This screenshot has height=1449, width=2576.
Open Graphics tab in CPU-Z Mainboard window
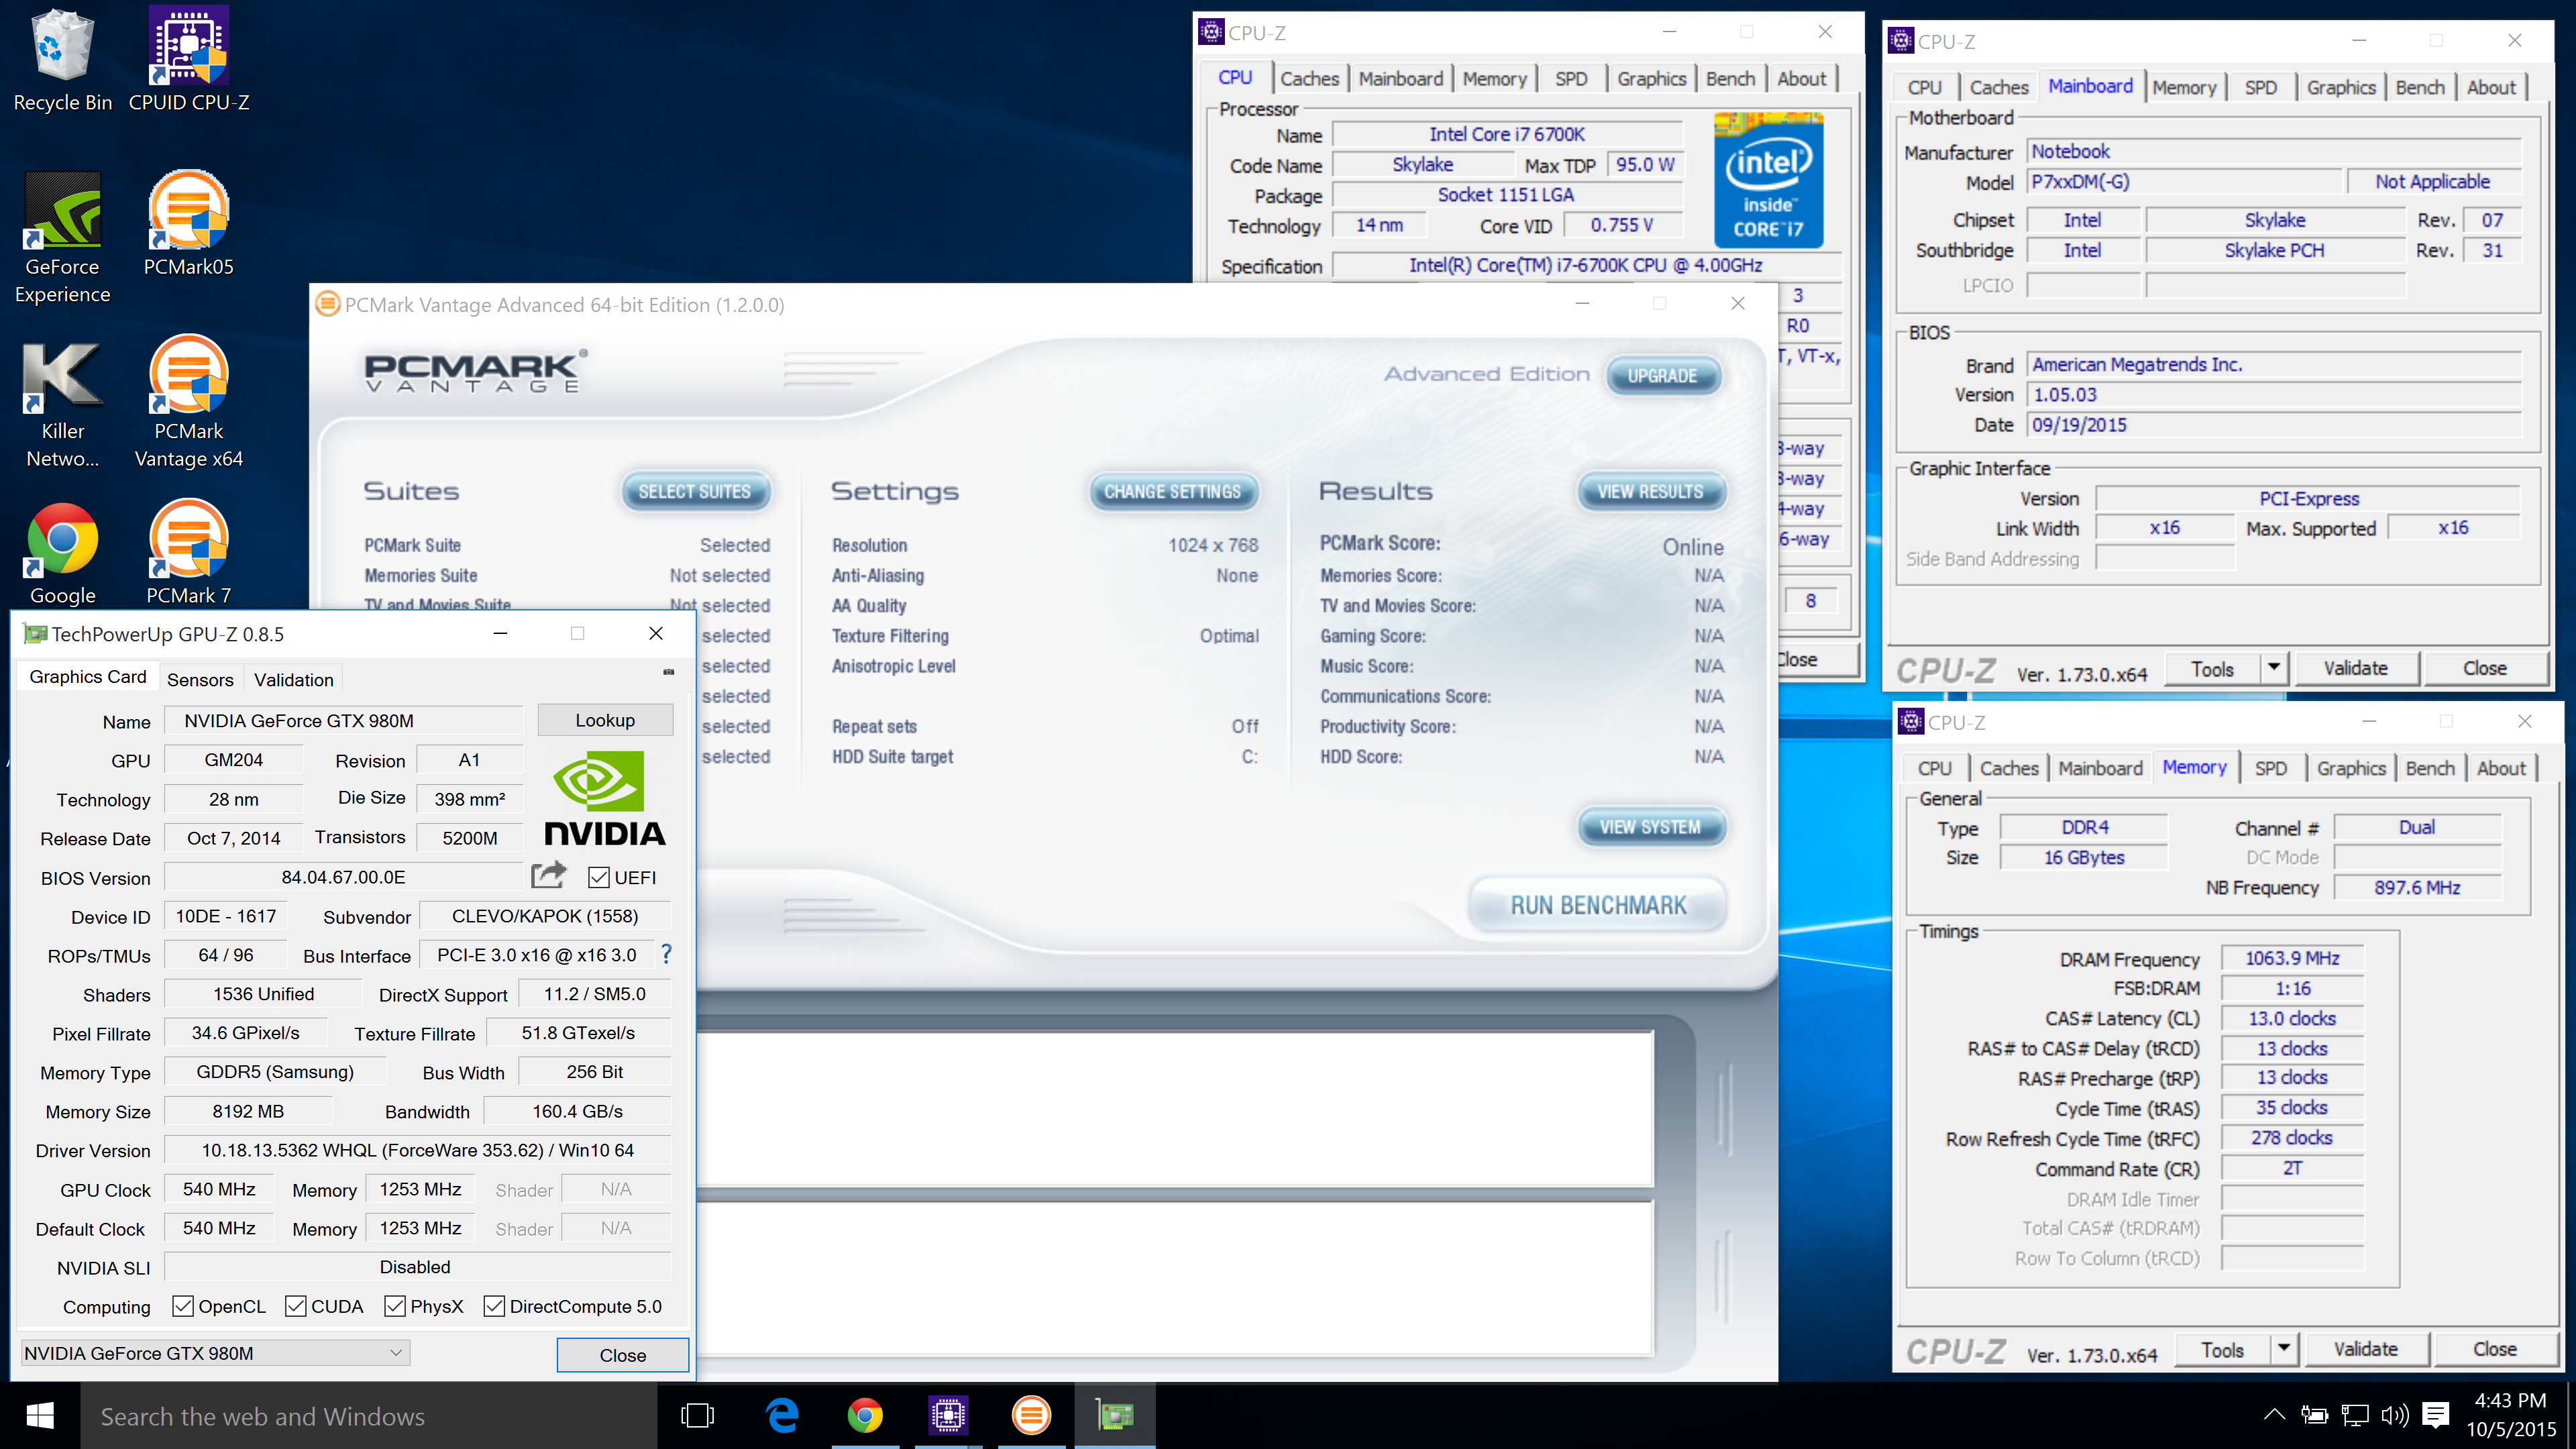(2341, 87)
